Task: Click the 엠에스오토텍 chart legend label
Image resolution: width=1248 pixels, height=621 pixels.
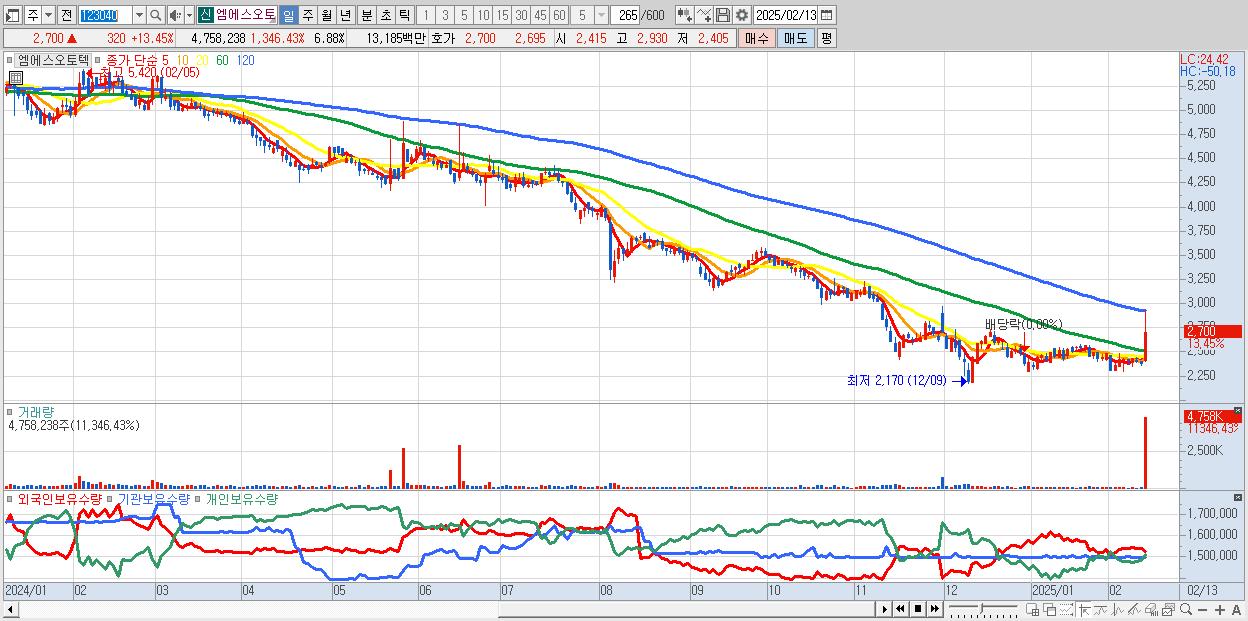Action: tap(53, 60)
